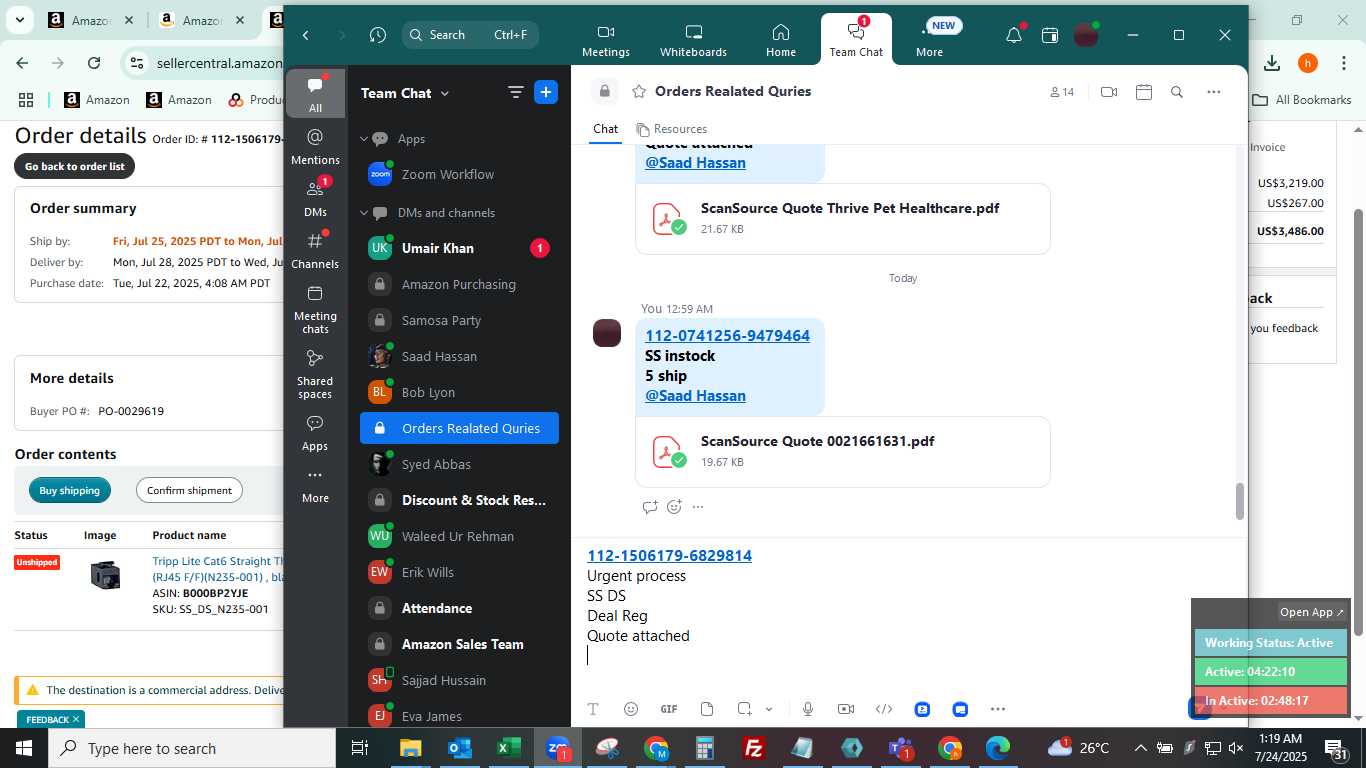Switch to the Resources tab
The image size is (1366, 768).
click(671, 129)
